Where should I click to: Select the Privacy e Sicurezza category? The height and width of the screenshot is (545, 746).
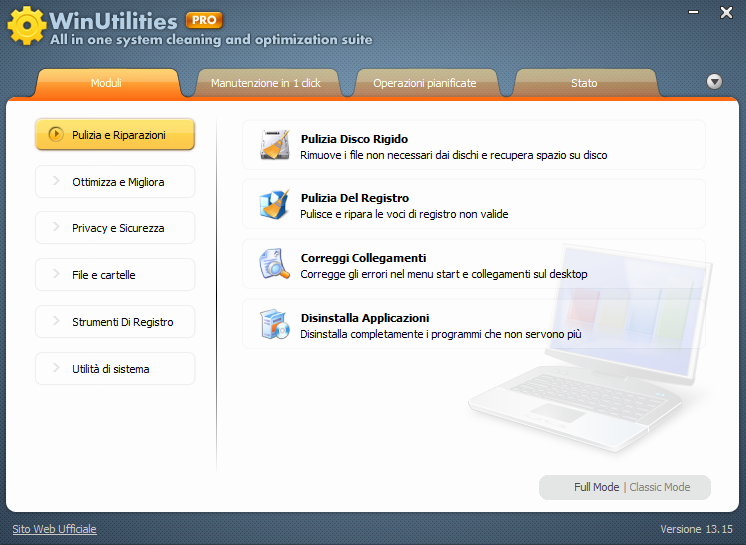click(x=115, y=228)
